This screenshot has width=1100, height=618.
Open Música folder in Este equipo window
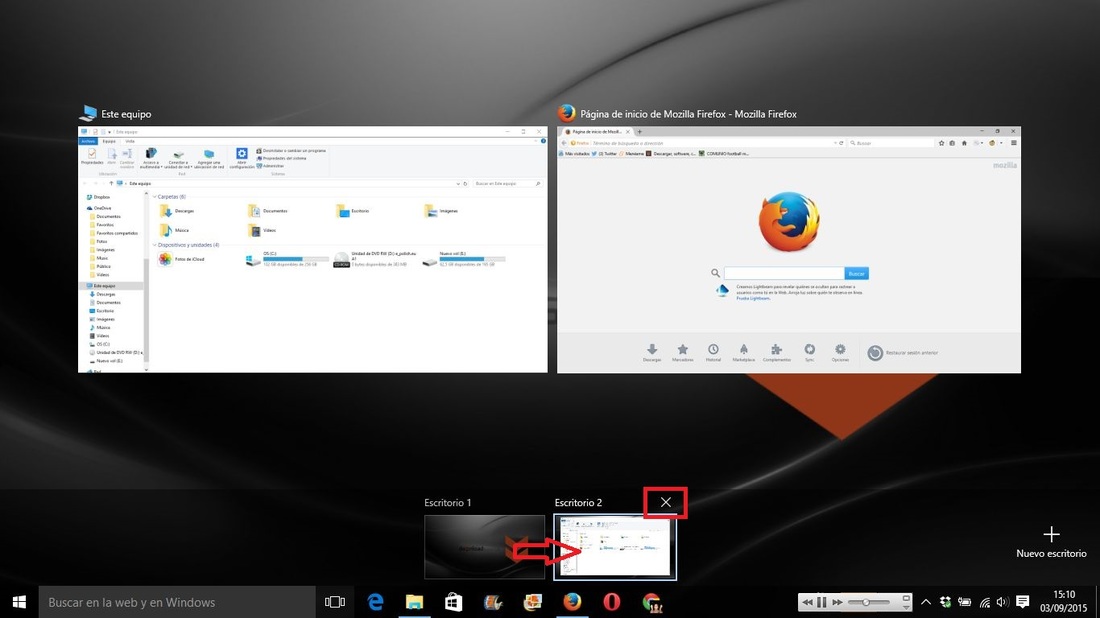pyautogui.click(x=174, y=230)
